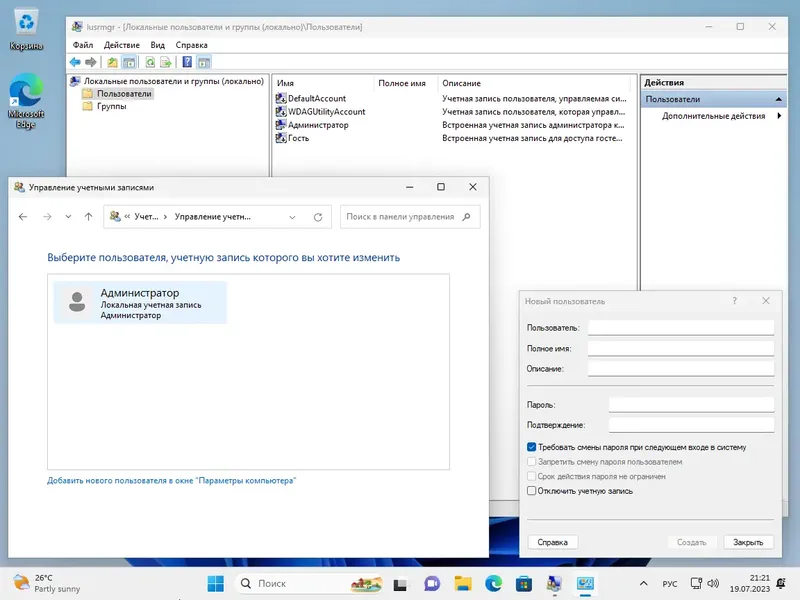Open File Explorer from the taskbar

tap(463, 583)
